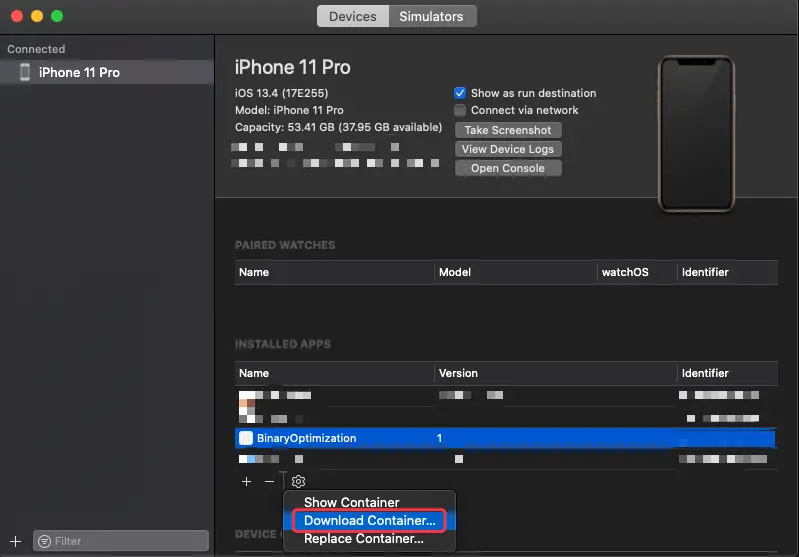799x557 pixels.
Task: Click the plus icon to add an app
Action: 247,481
